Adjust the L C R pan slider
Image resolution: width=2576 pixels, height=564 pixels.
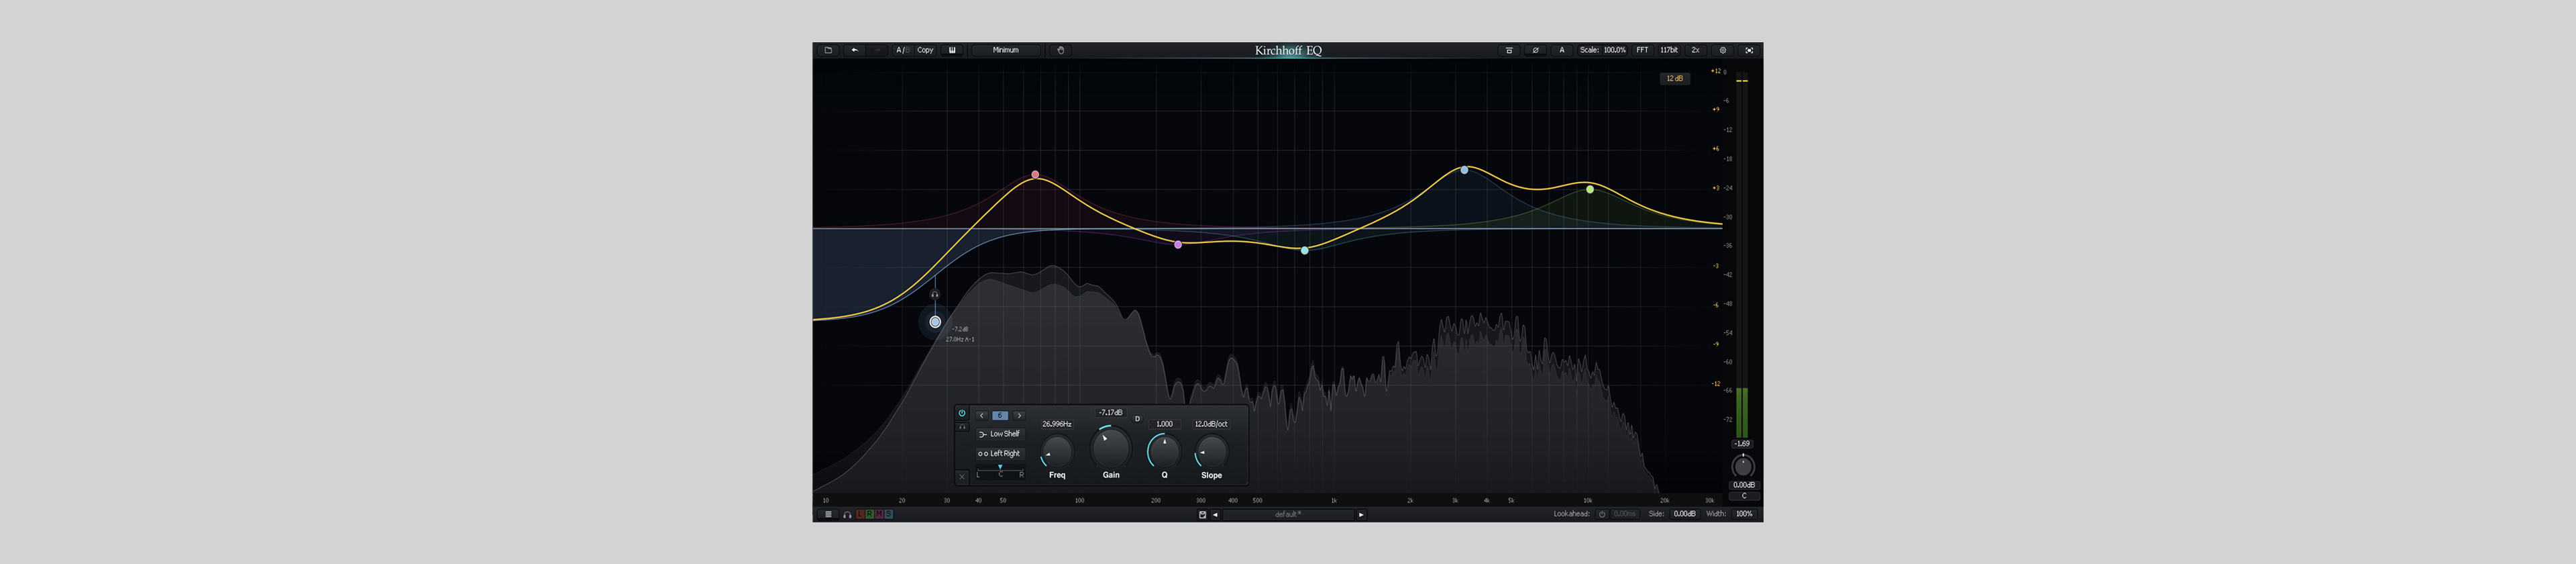click(x=1000, y=472)
